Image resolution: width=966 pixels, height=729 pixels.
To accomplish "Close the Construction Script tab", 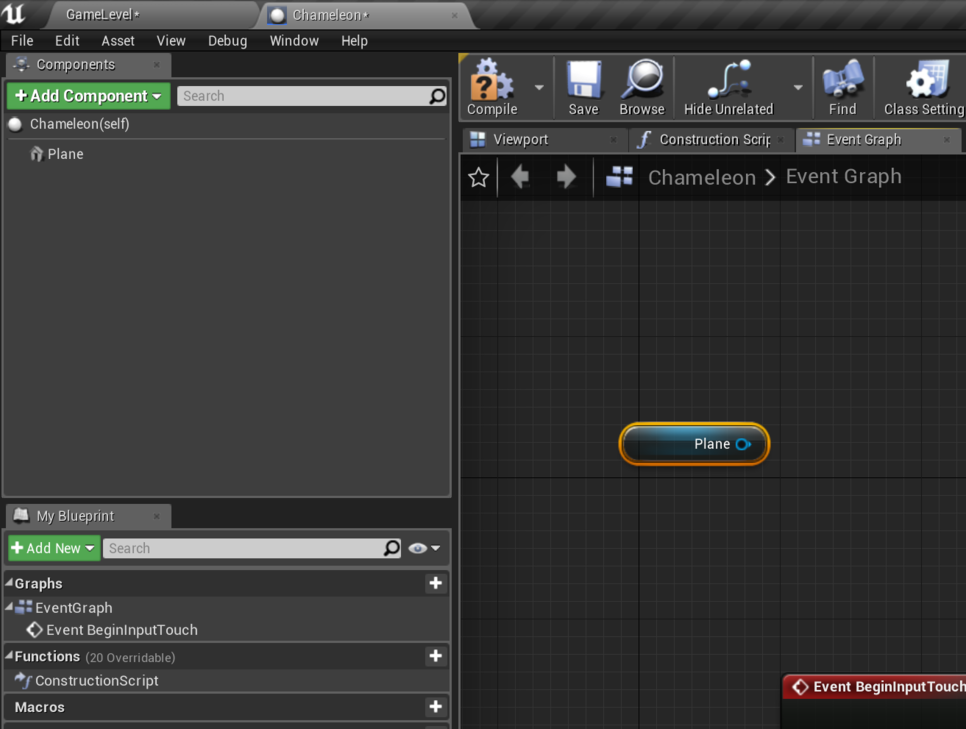I will click(781, 140).
